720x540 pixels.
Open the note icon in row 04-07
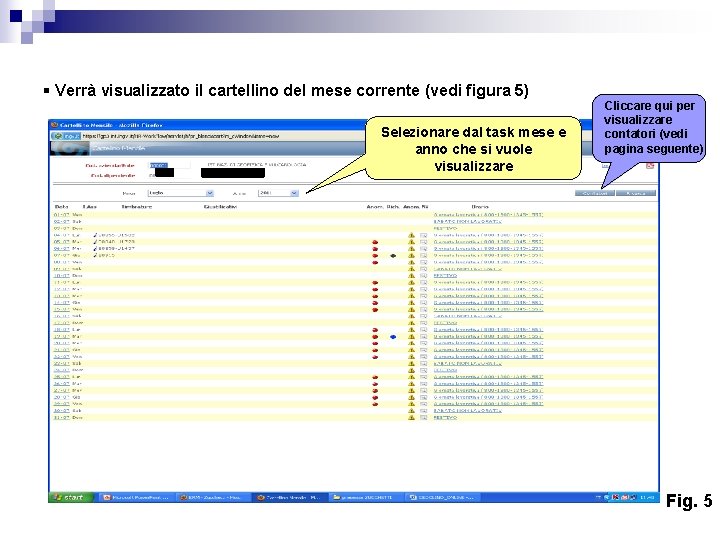[424, 235]
